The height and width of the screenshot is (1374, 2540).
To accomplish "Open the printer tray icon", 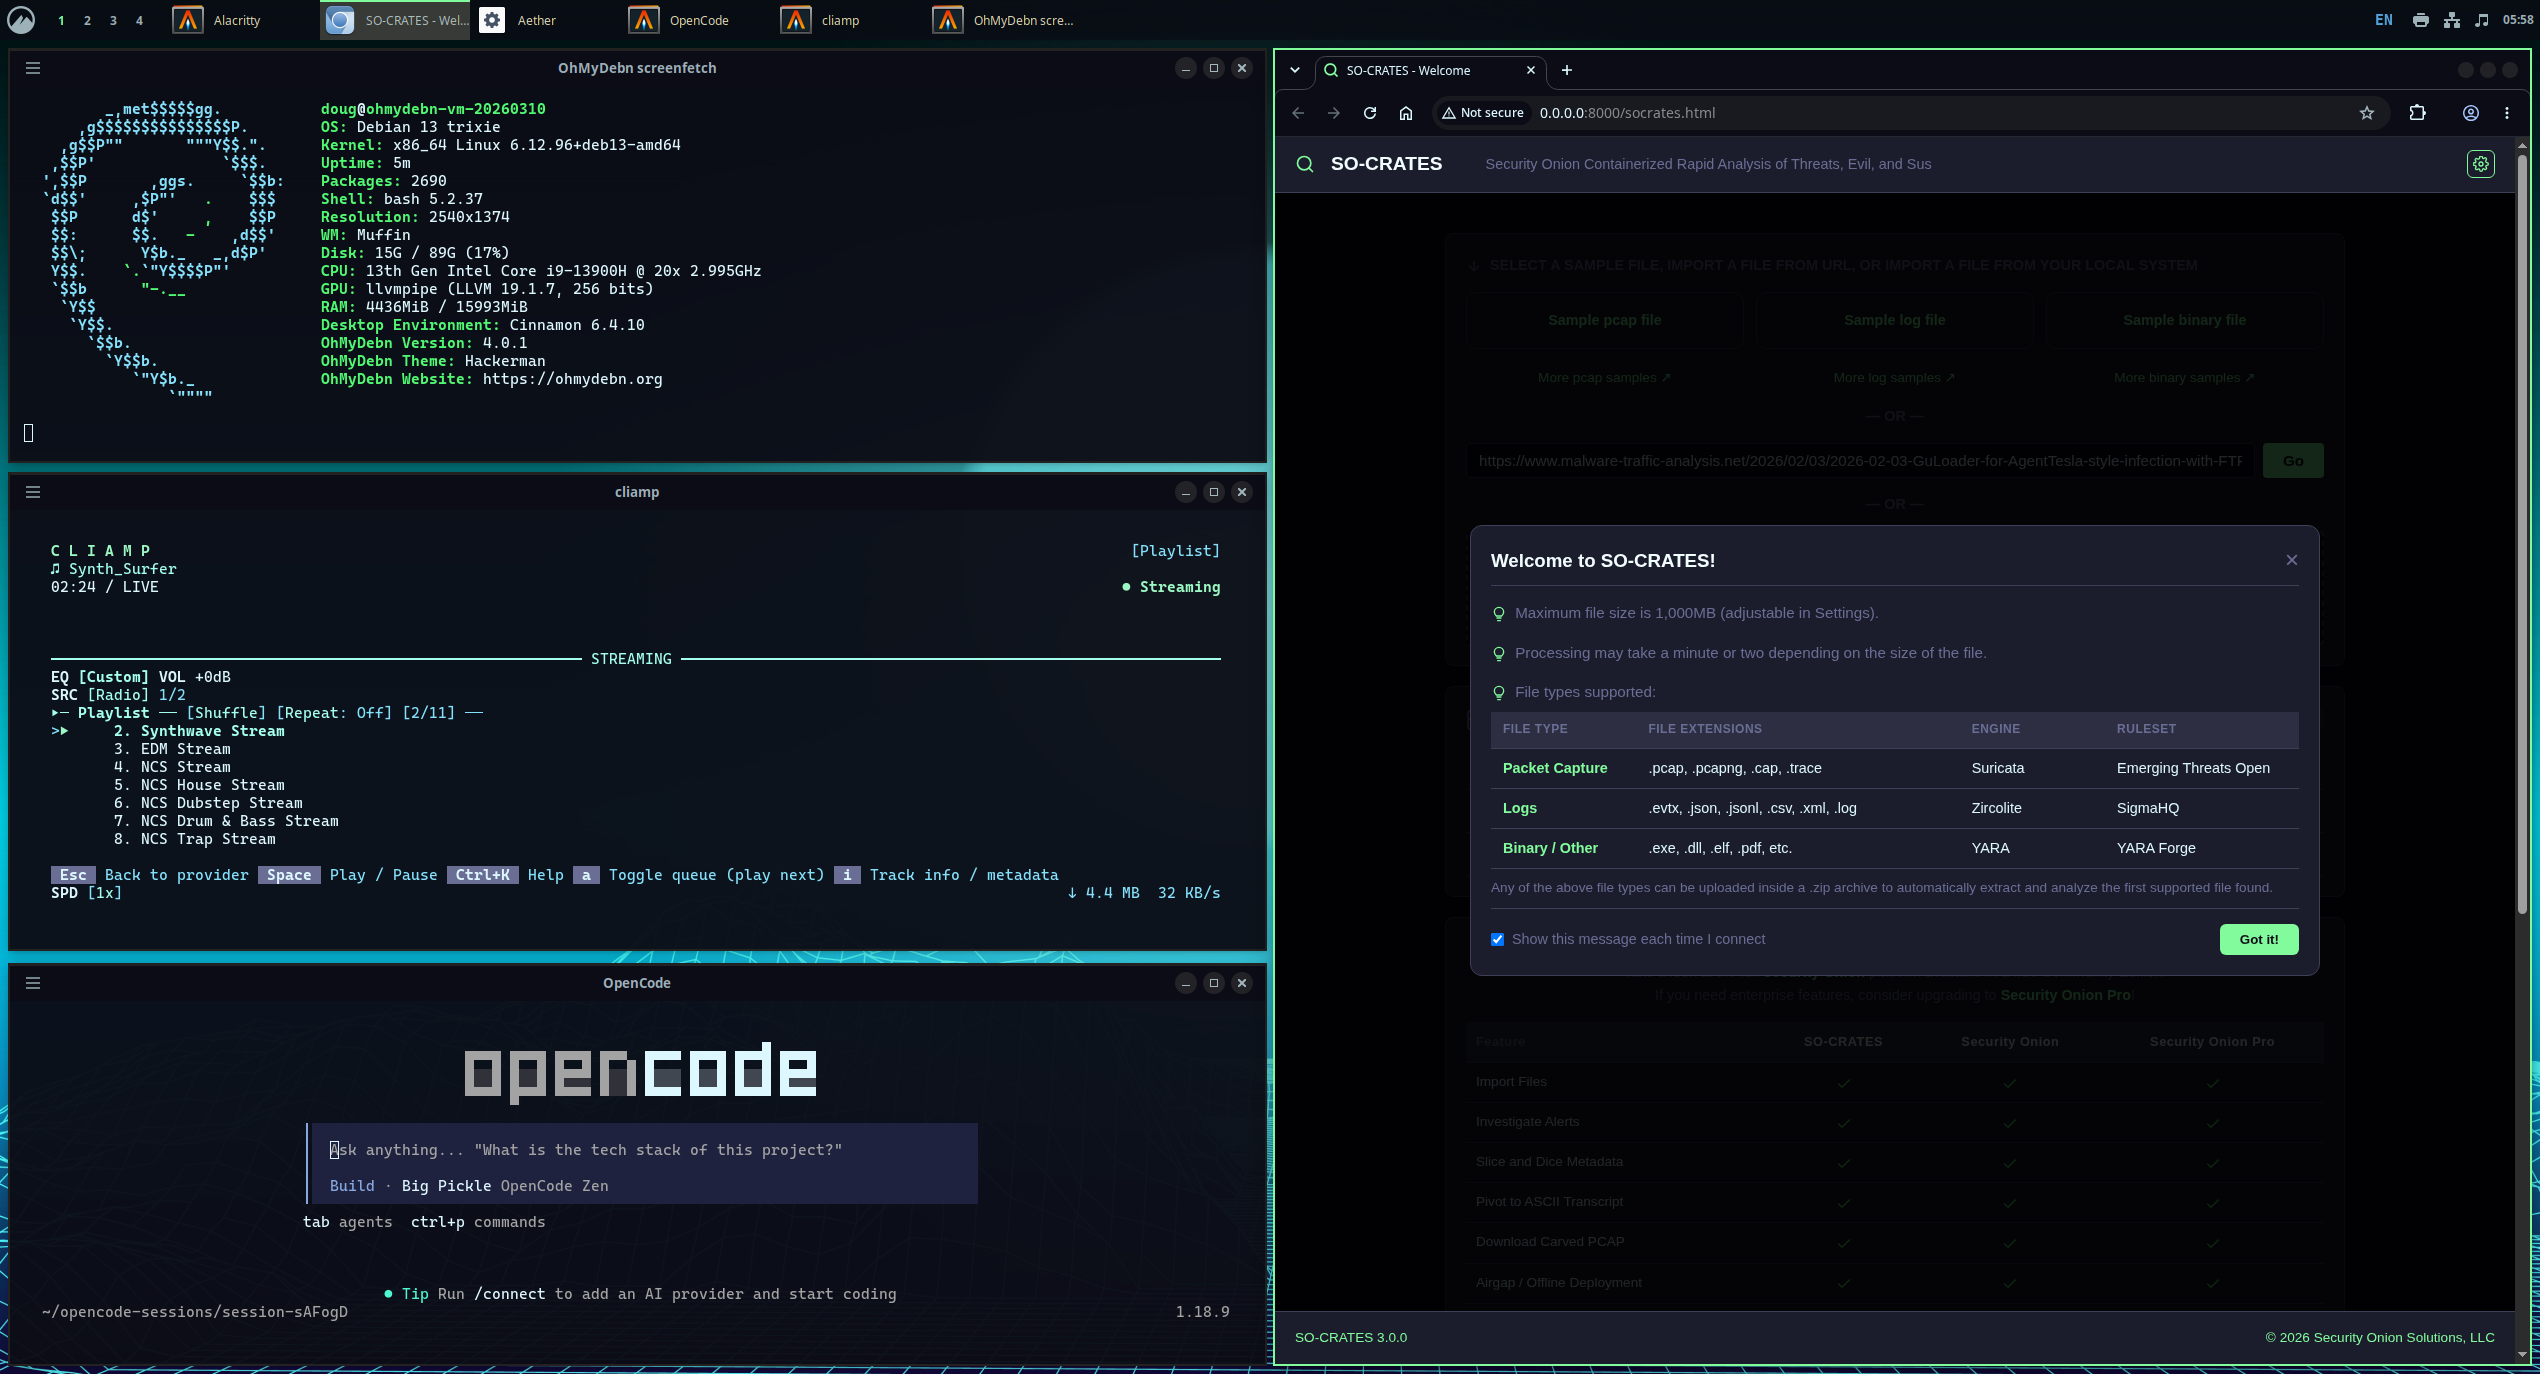I will coord(2420,20).
